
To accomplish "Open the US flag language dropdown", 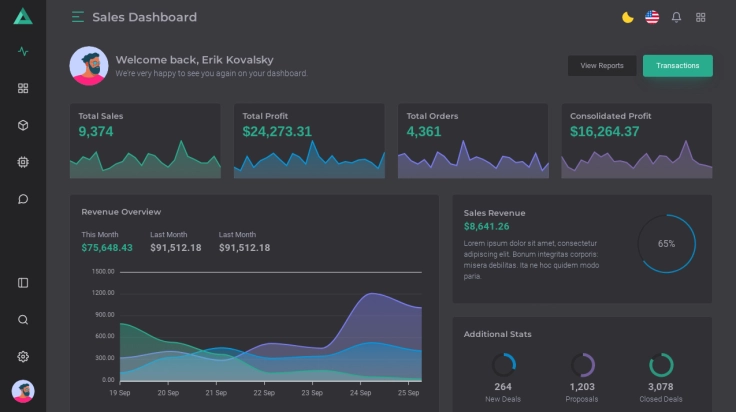I will tap(652, 17).
